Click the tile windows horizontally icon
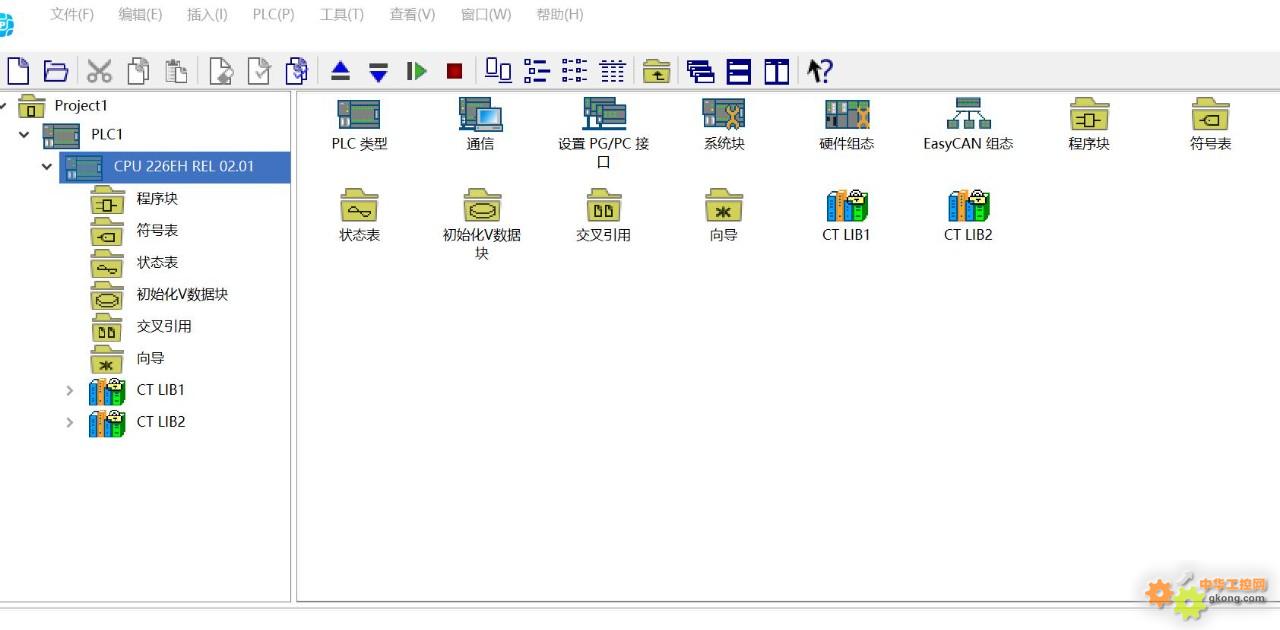This screenshot has width=1280, height=630. tap(739, 71)
